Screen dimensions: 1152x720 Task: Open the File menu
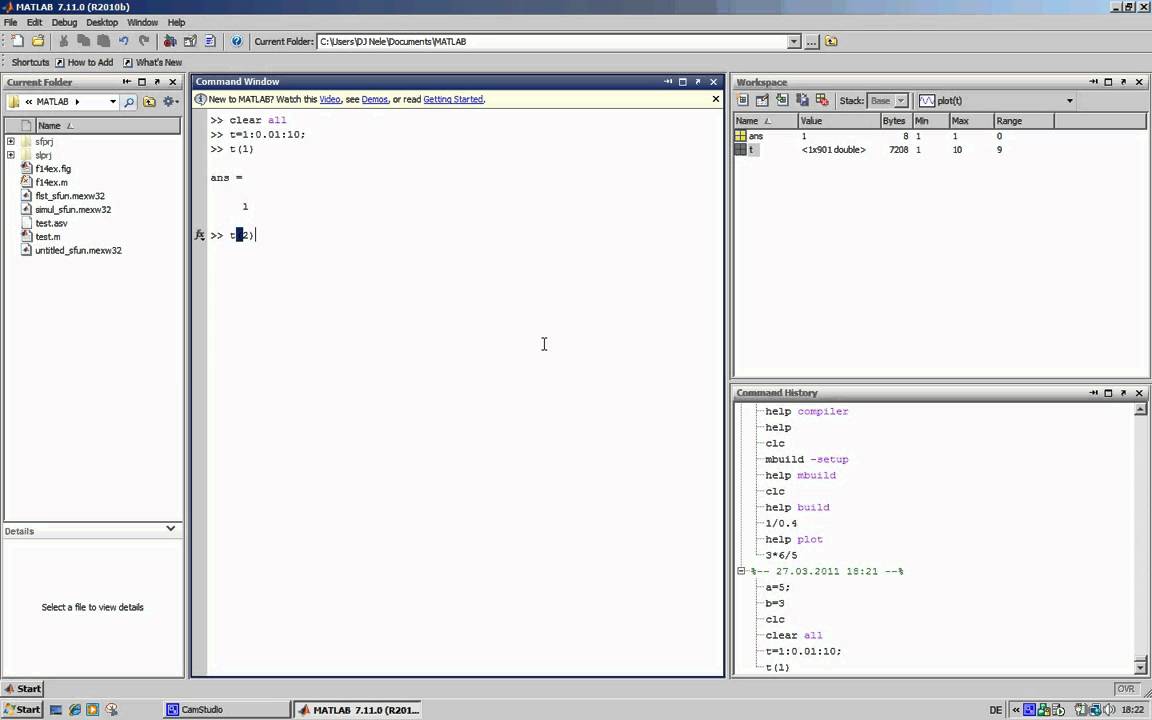10,22
